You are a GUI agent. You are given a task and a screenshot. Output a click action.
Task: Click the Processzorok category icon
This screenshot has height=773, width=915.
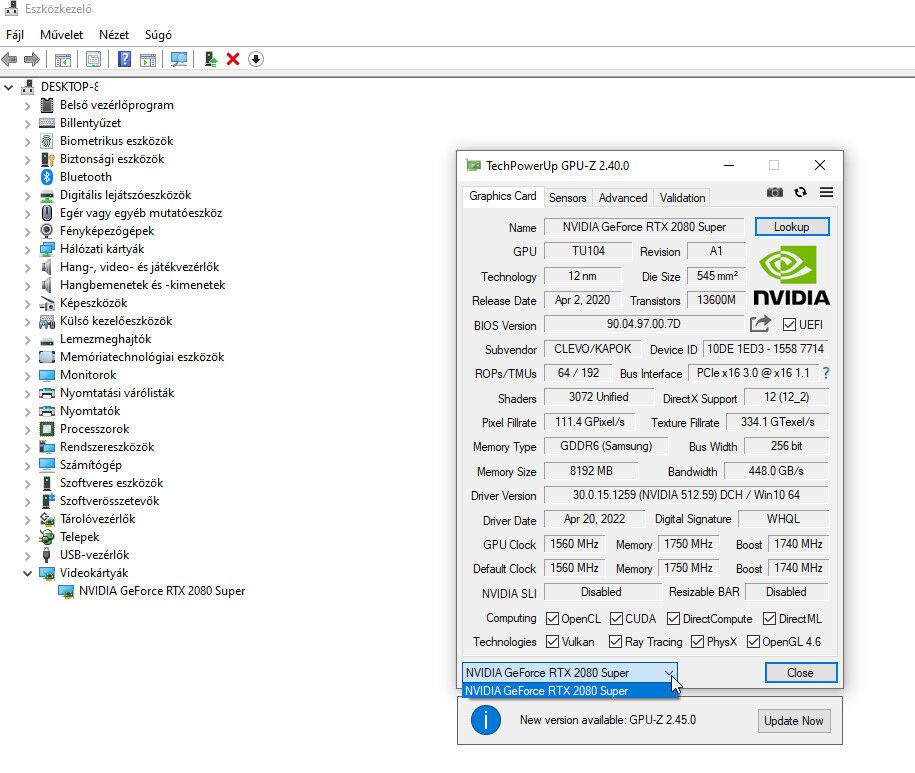47,429
